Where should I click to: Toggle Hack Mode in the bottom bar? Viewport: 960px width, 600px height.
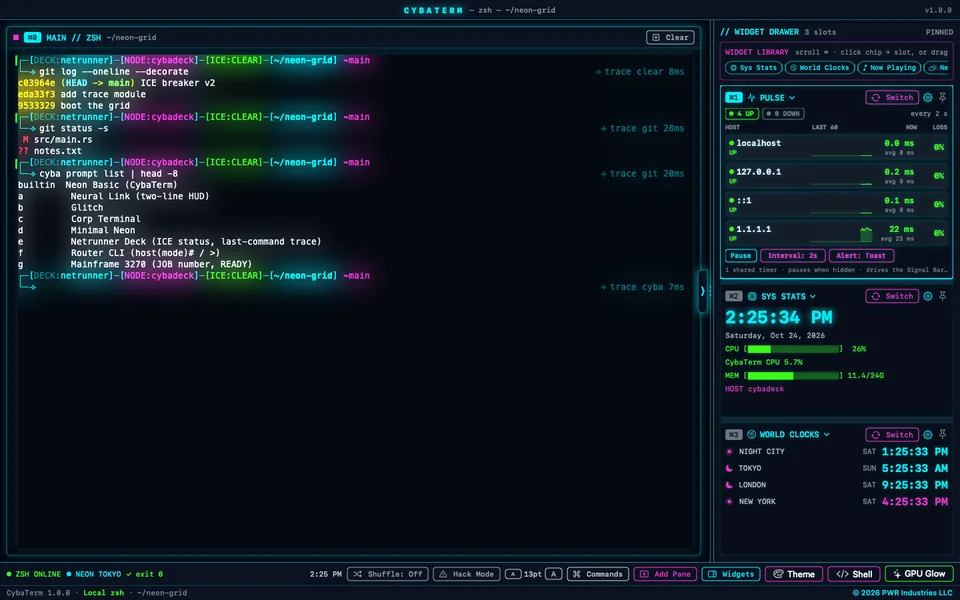pos(467,574)
